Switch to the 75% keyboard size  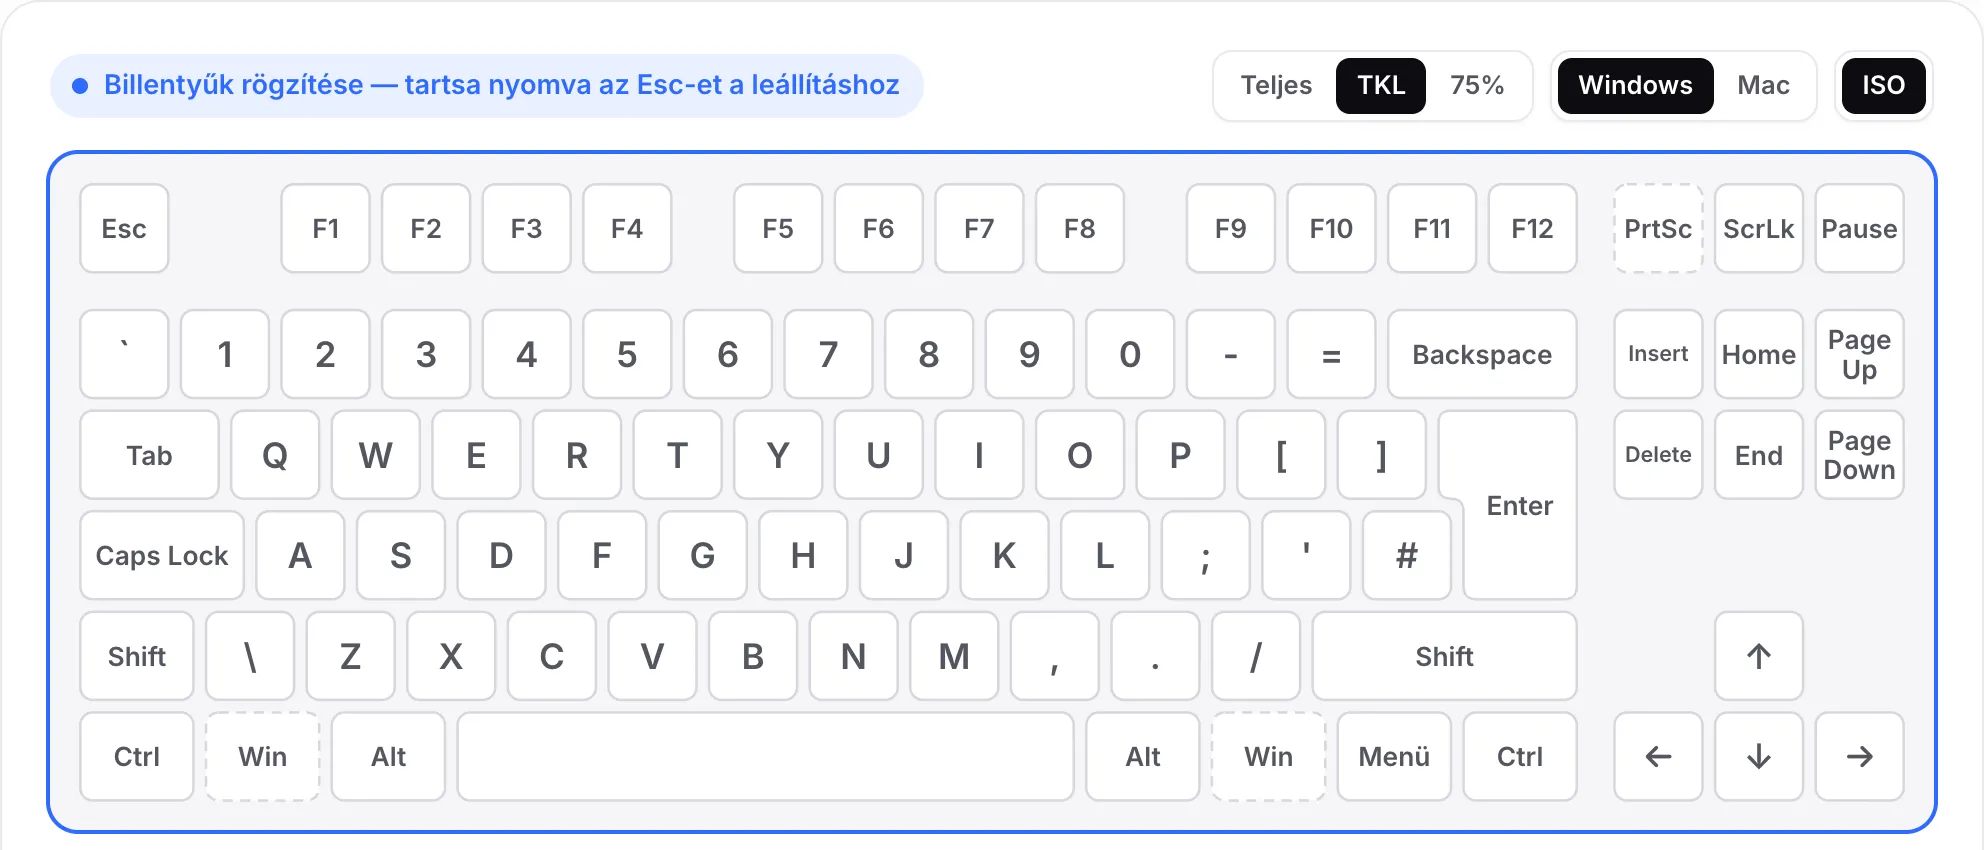point(1477,85)
